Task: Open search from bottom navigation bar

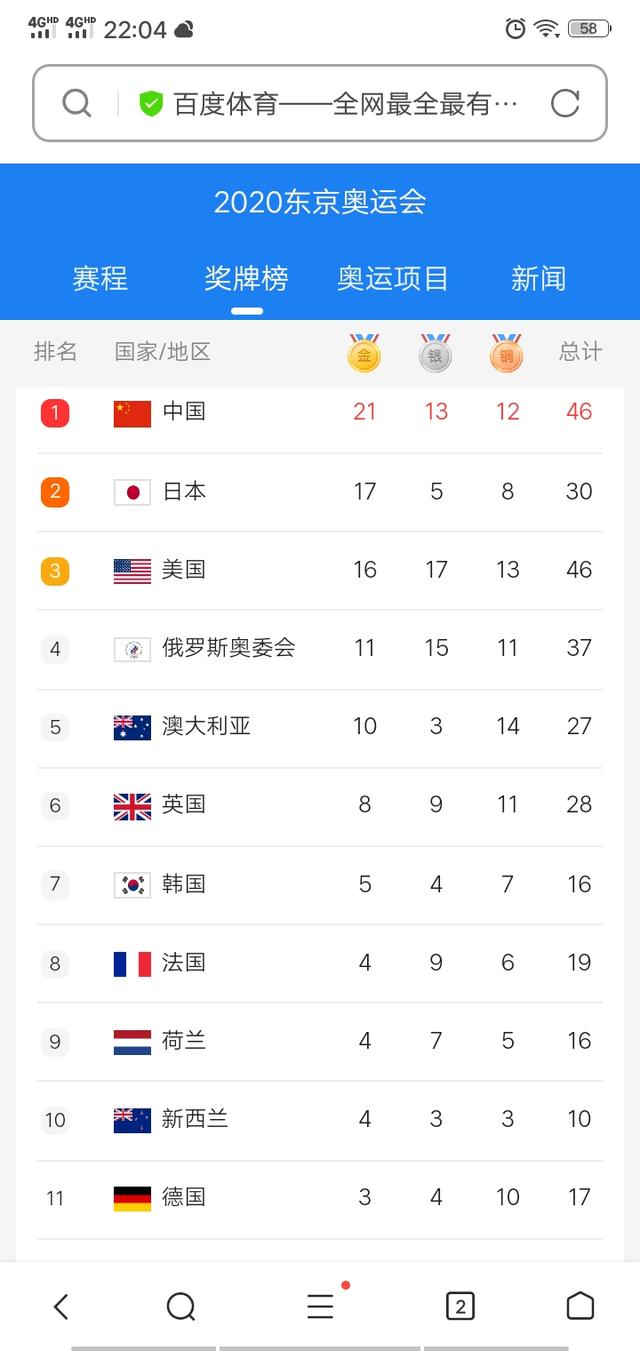Action: coord(181,1306)
